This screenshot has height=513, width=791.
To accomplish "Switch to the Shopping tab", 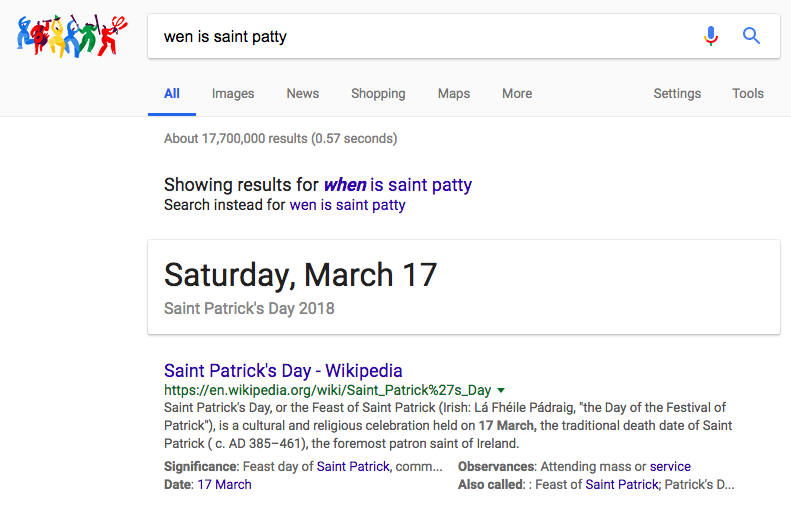I will click(x=378, y=93).
